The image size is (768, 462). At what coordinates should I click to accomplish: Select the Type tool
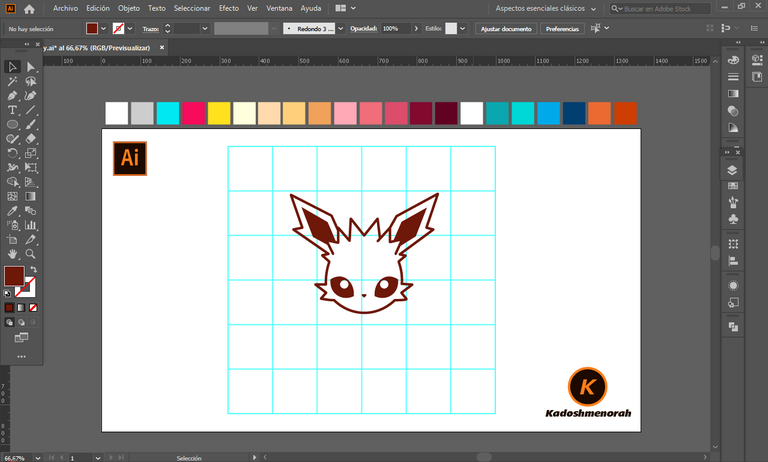[x=12, y=110]
